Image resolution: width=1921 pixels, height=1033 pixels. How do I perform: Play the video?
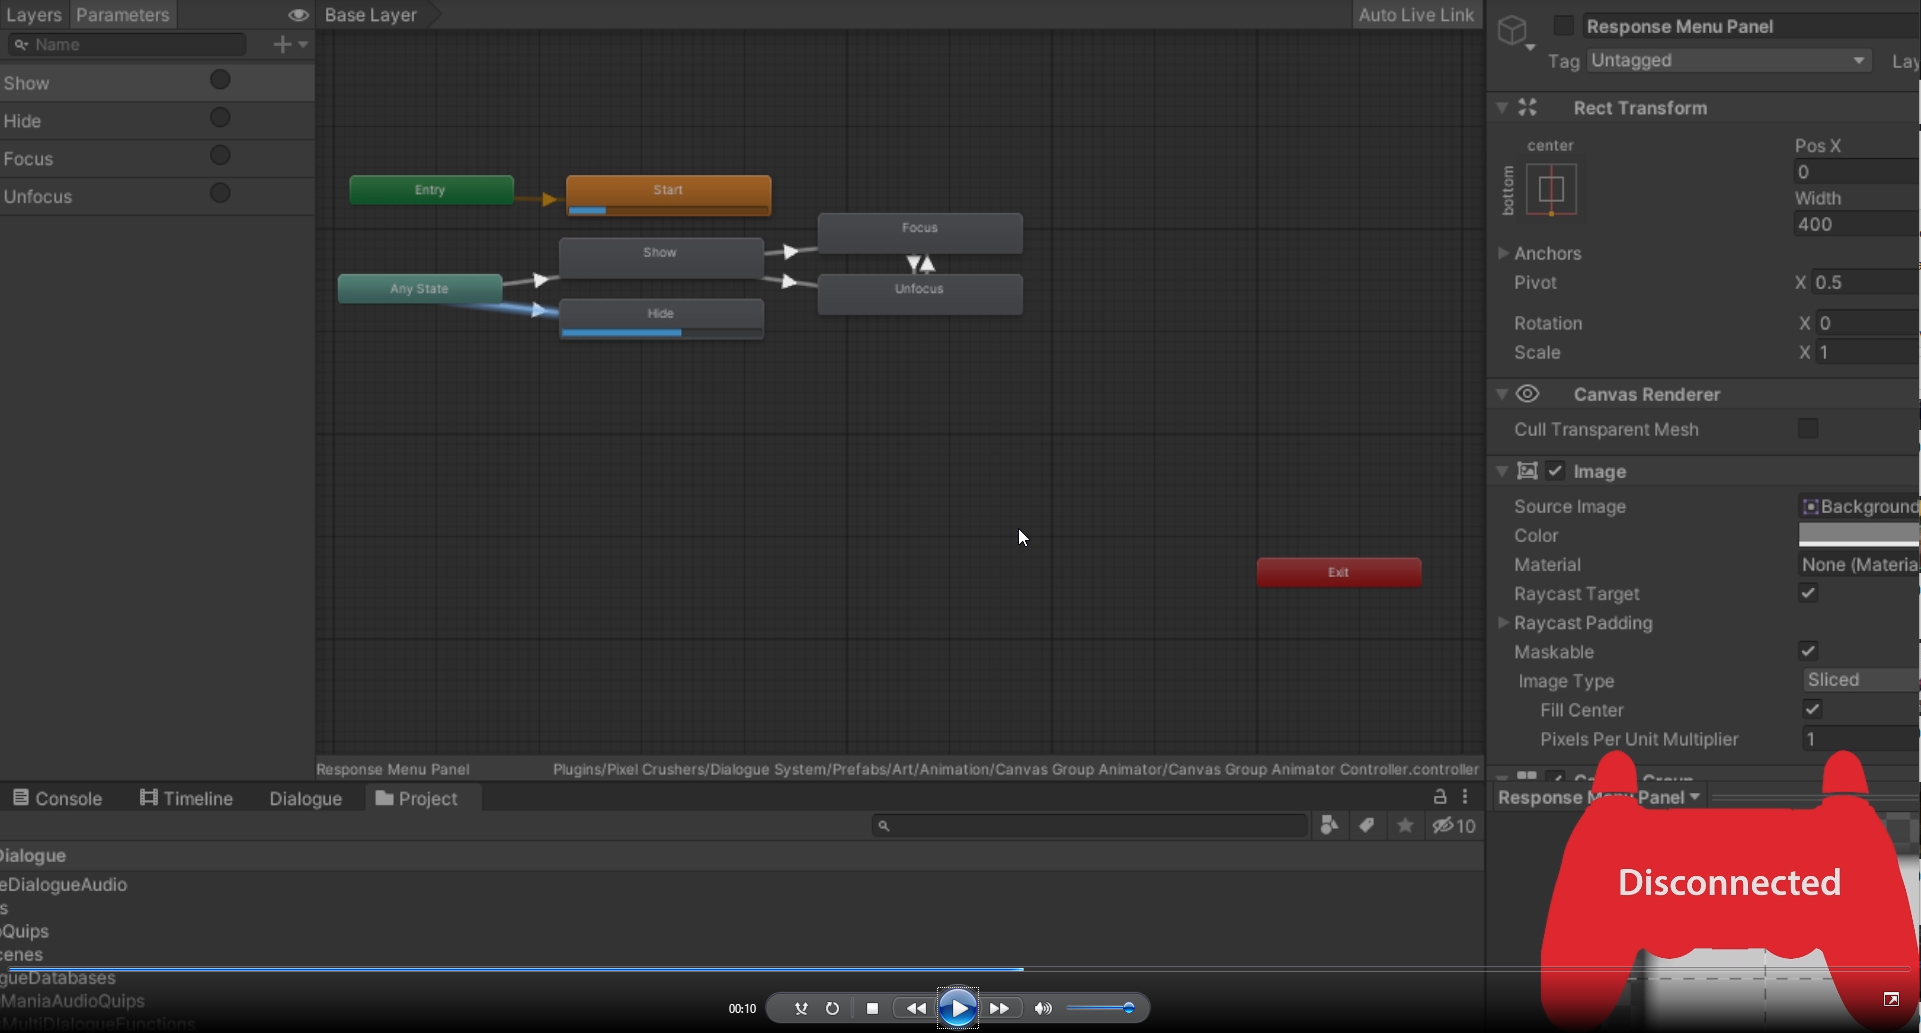pyautogui.click(x=958, y=1008)
